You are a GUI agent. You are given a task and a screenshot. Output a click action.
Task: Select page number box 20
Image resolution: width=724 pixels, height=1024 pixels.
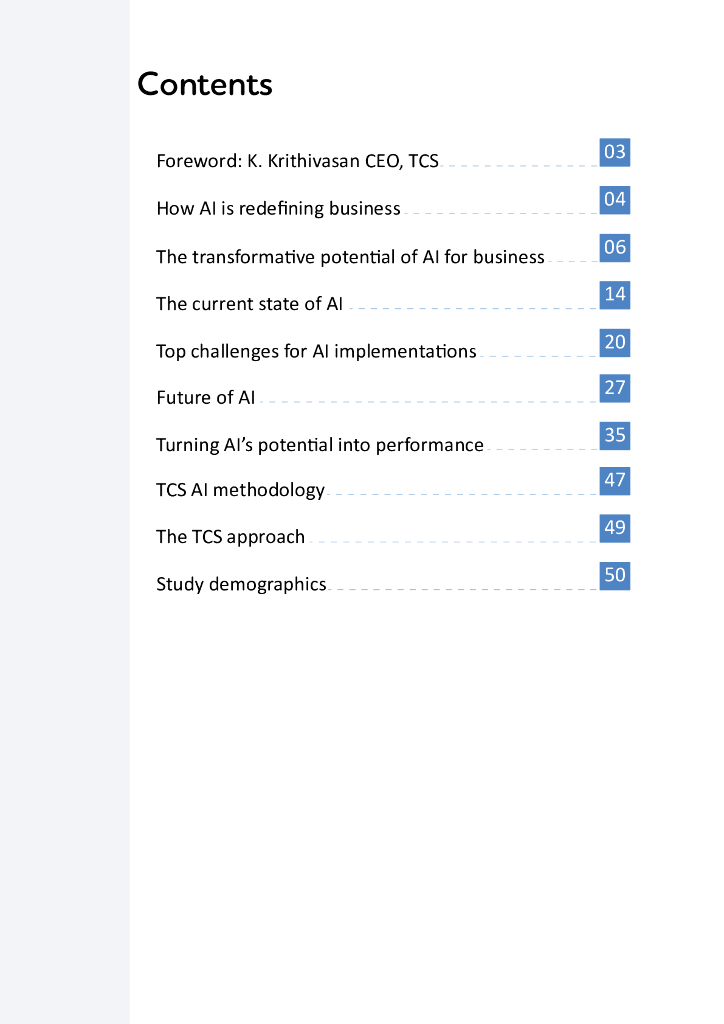click(x=615, y=342)
